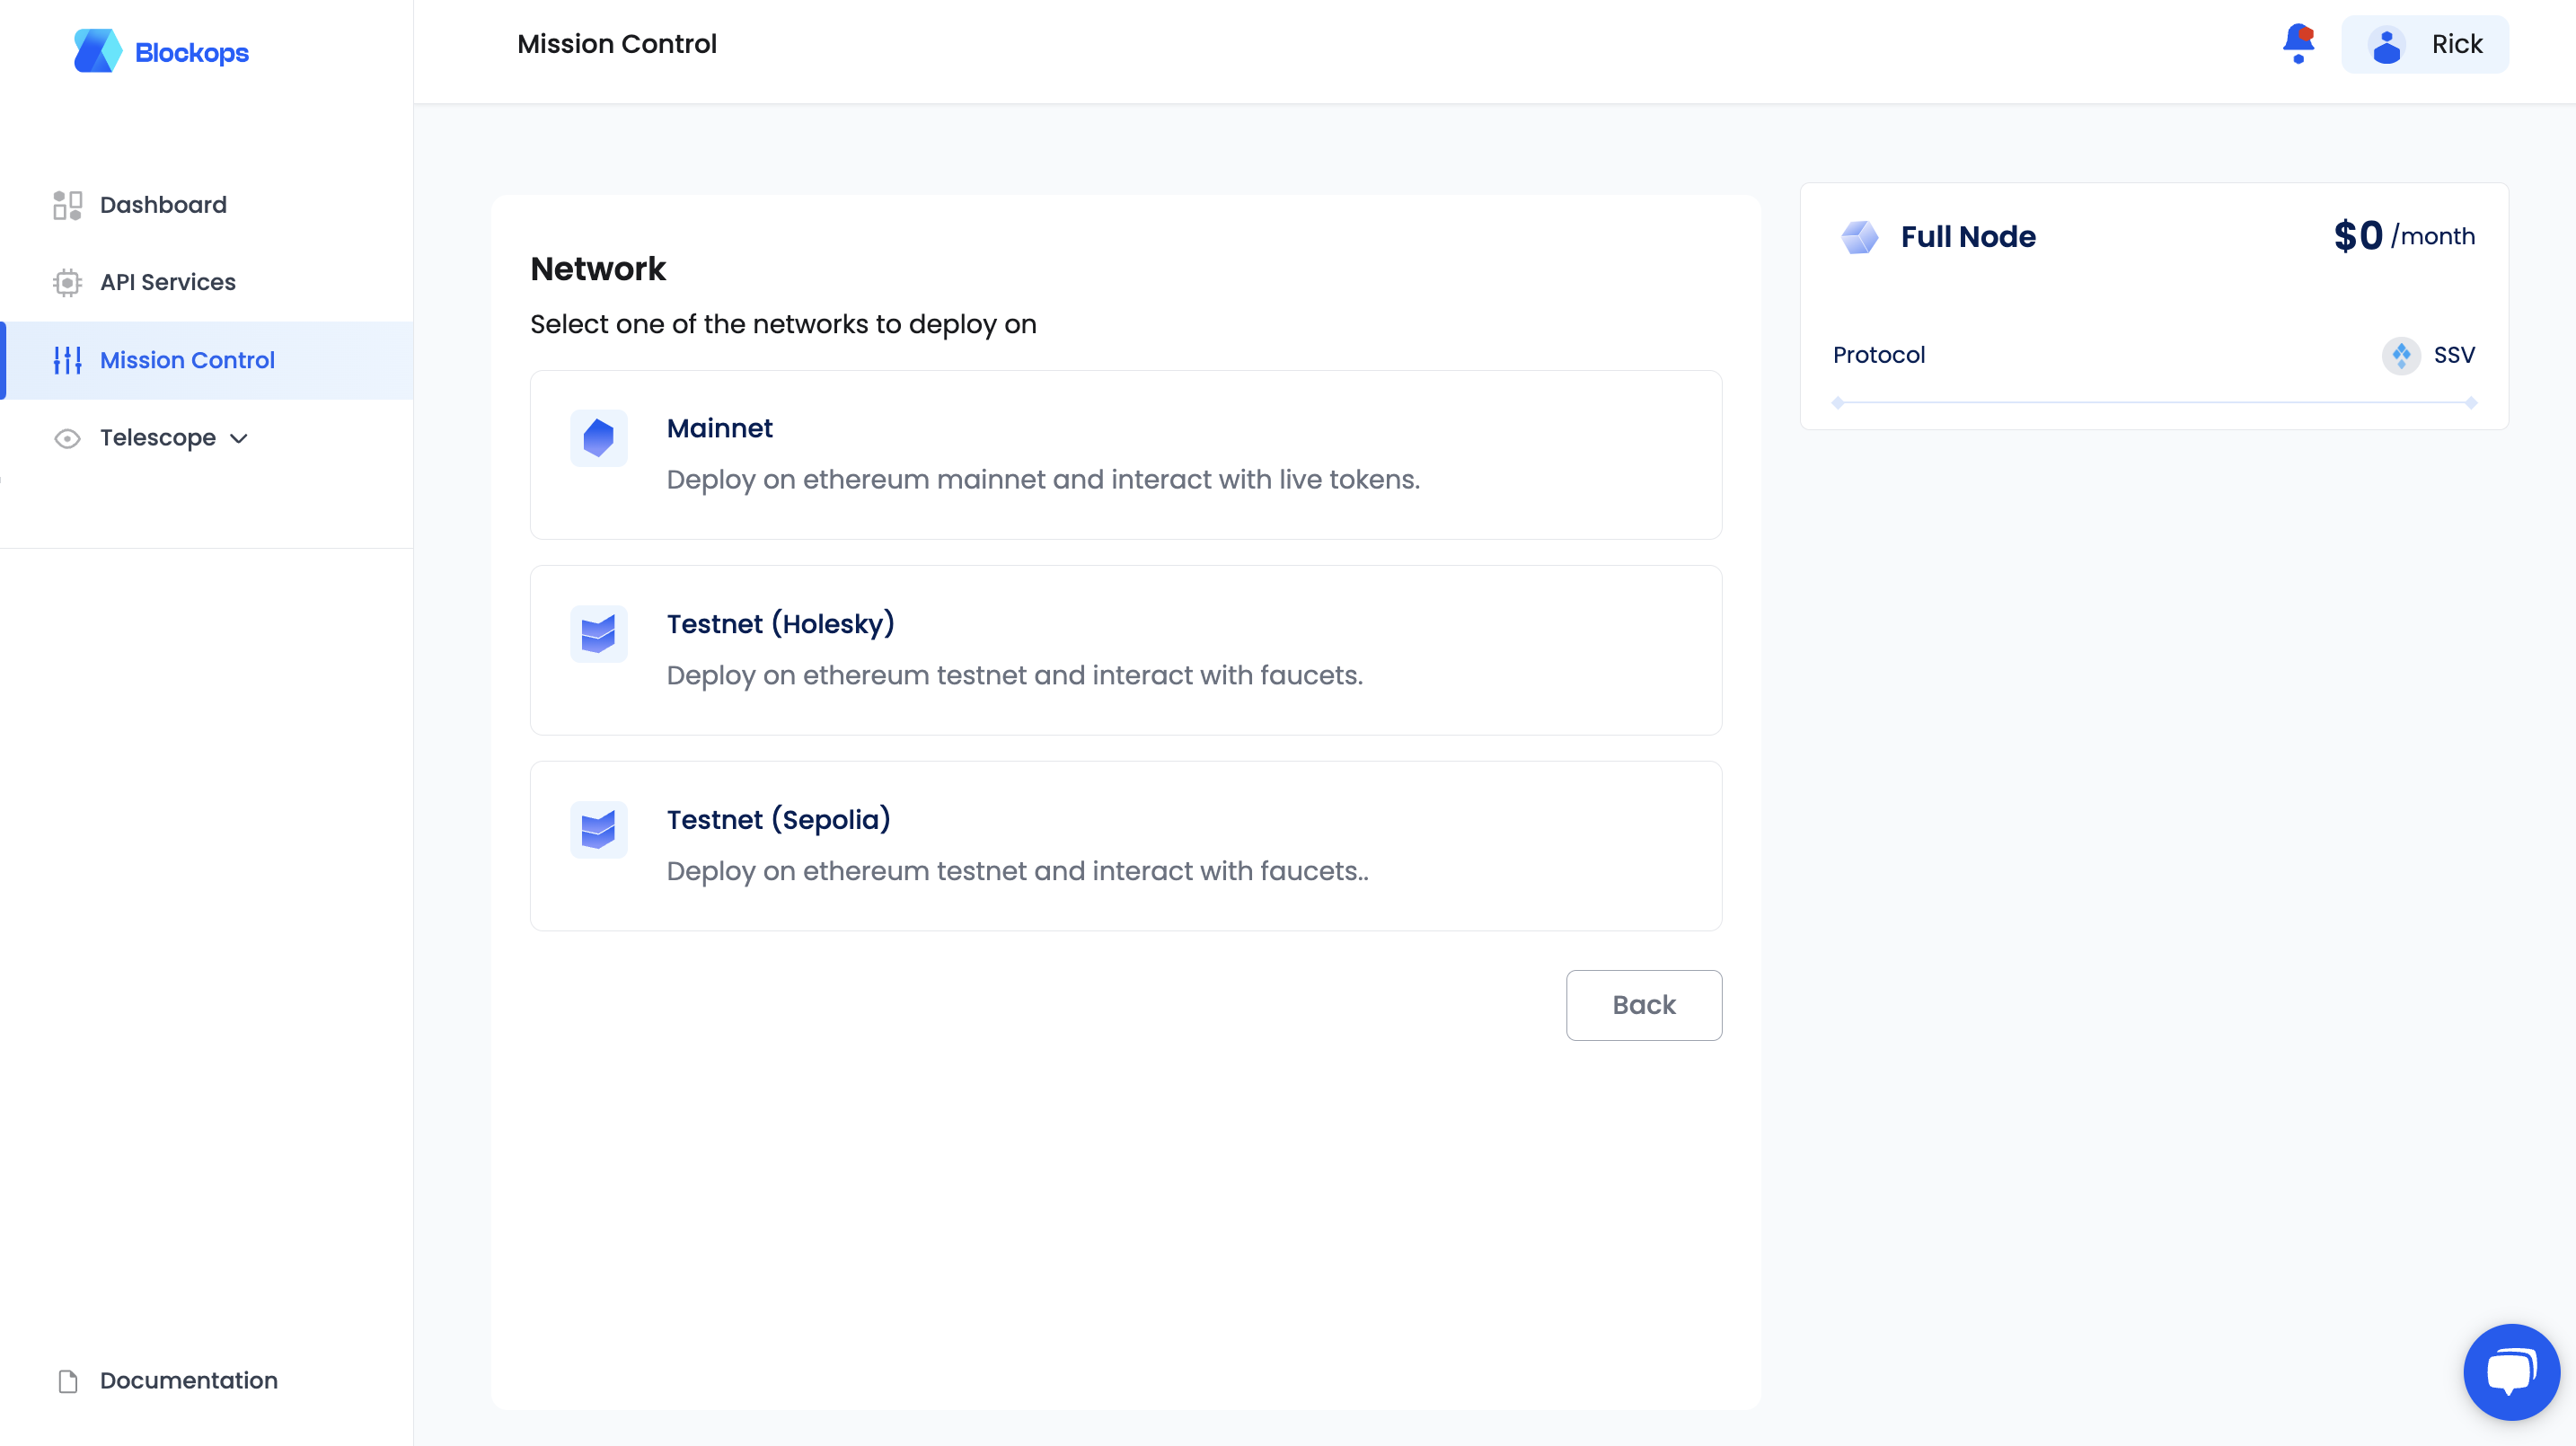Click the Testnet (Holesky) network icon
The width and height of the screenshot is (2576, 1446).
(x=598, y=634)
